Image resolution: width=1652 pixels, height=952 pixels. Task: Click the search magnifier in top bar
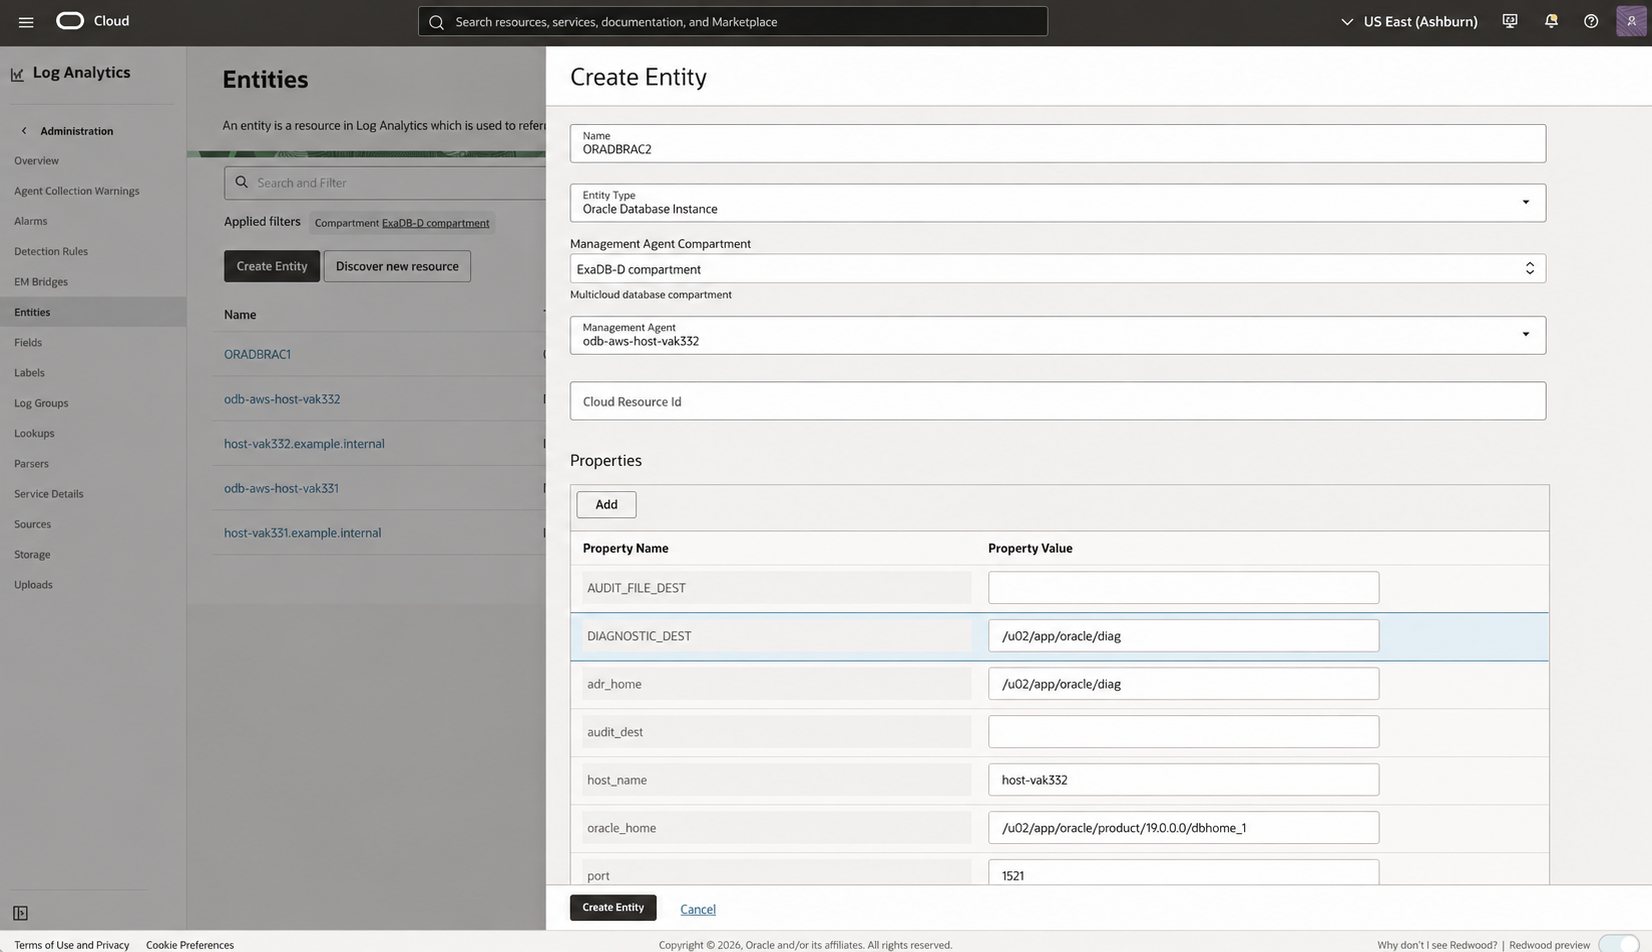click(436, 22)
